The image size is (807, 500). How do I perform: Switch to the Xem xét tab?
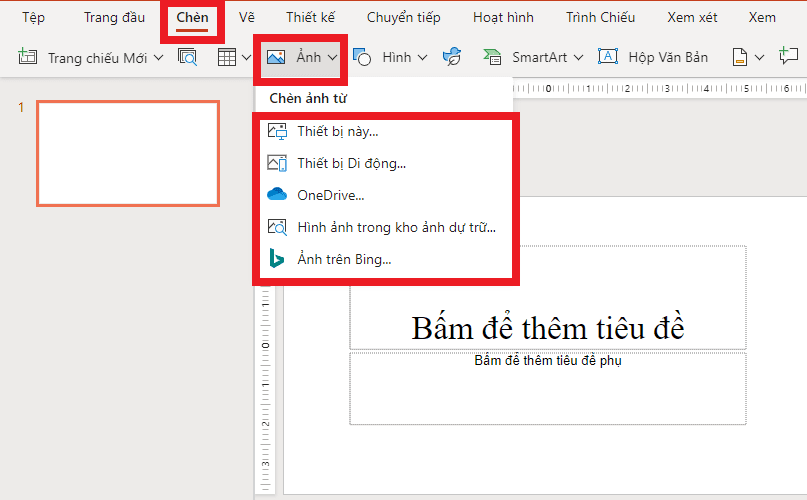point(692,18)
